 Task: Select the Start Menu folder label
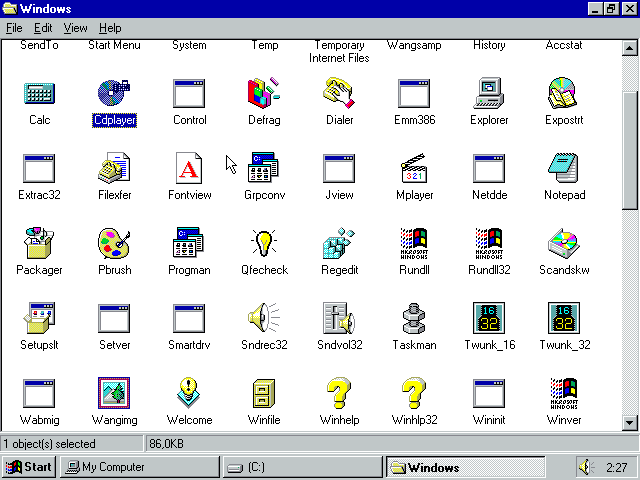click(114, 45)
